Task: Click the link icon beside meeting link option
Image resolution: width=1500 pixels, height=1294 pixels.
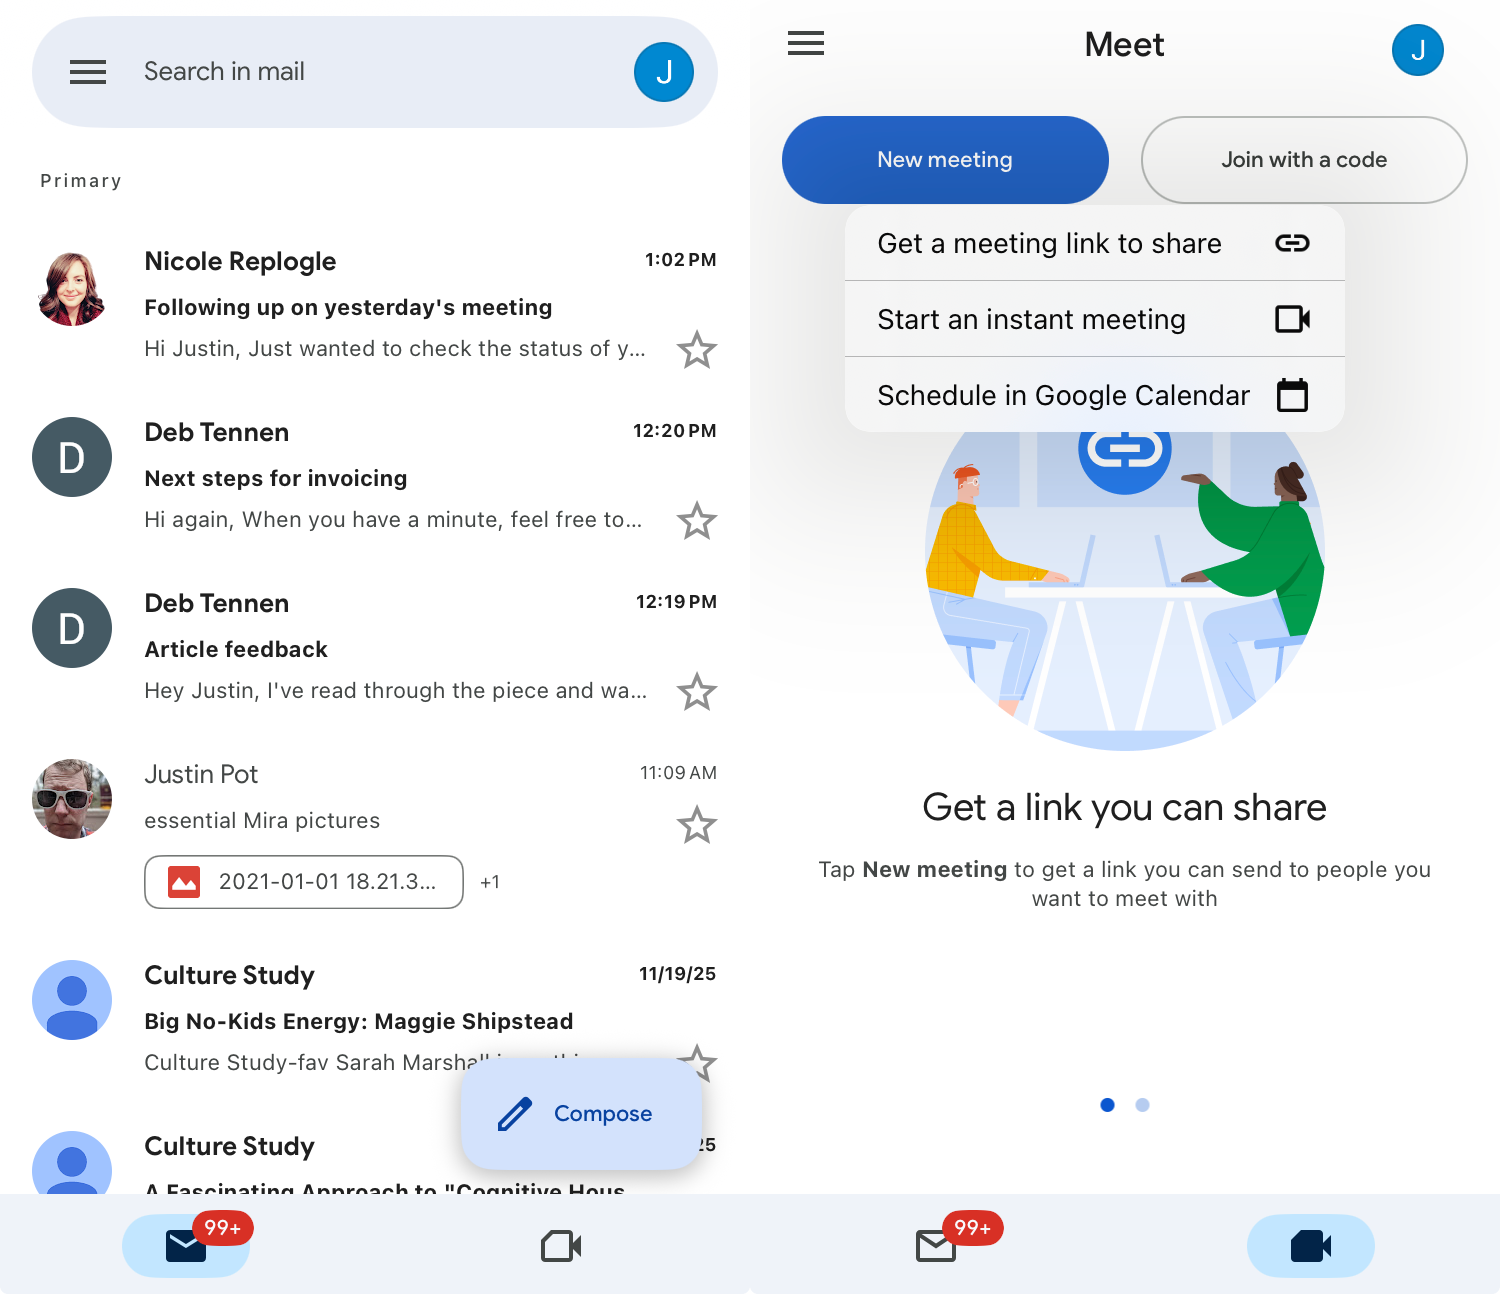Action: coord(1291,243)
